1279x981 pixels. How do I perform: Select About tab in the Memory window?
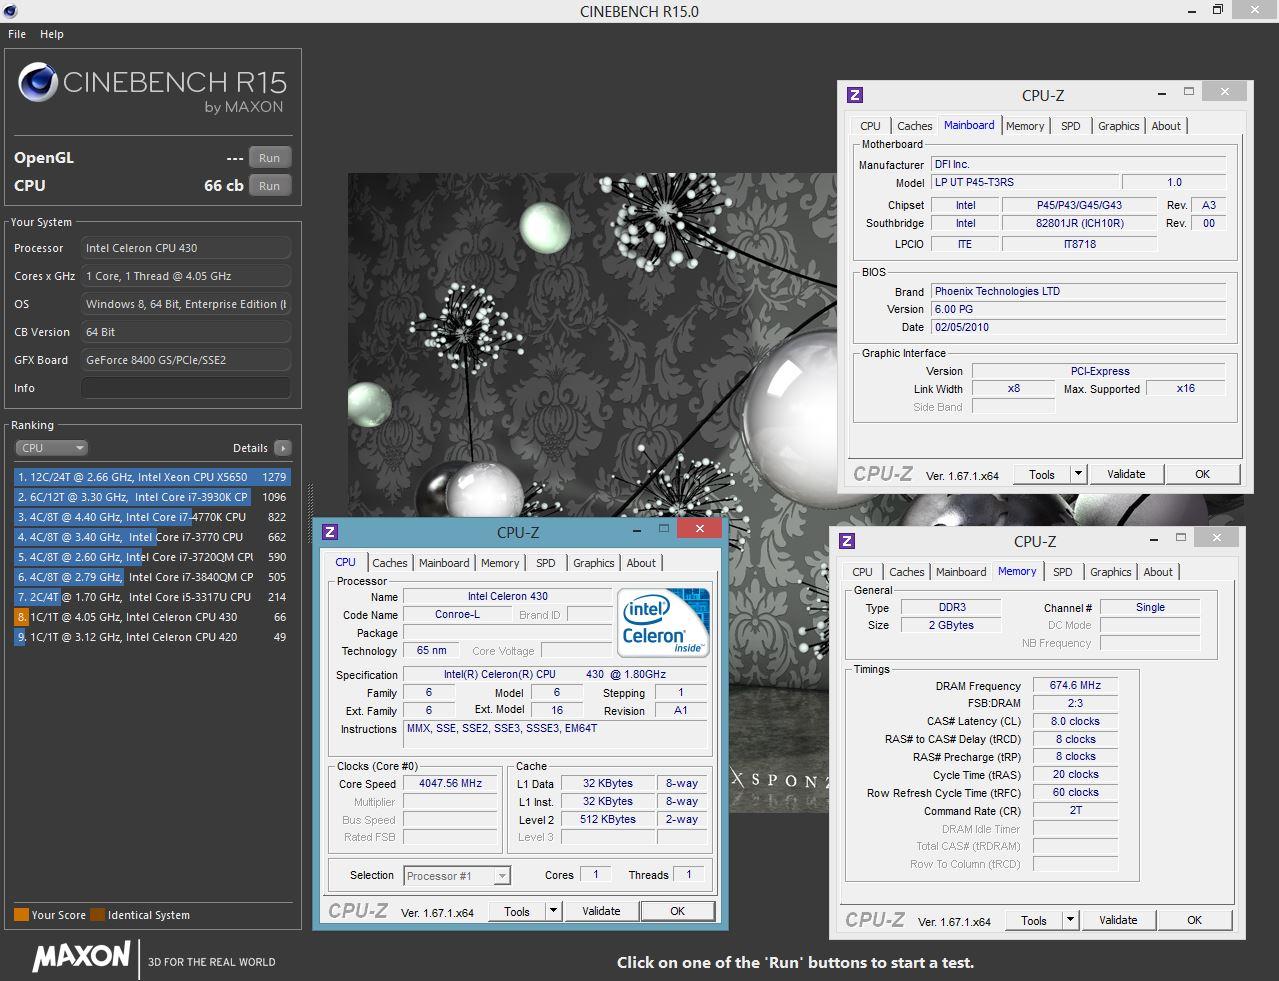click(x=1158, y=572)
